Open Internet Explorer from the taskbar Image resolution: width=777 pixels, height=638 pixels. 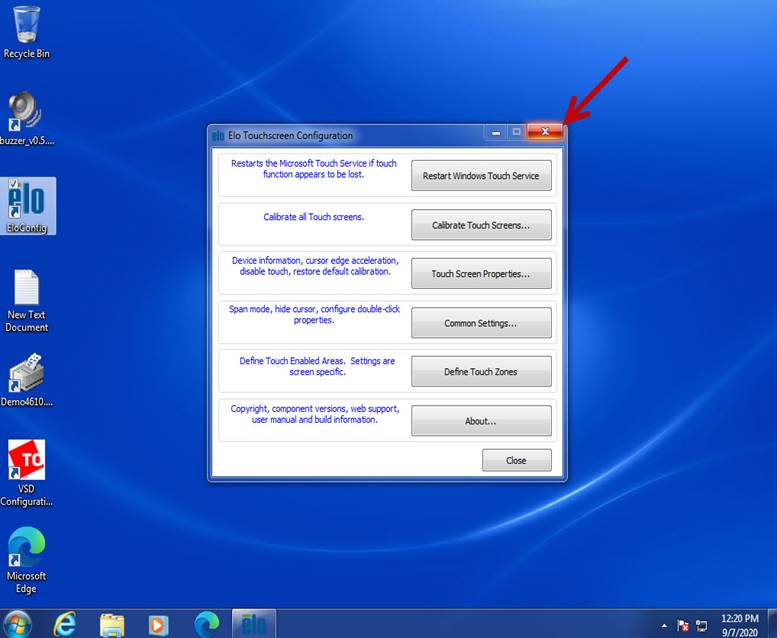pyautogui.click(x=66, y=623)
